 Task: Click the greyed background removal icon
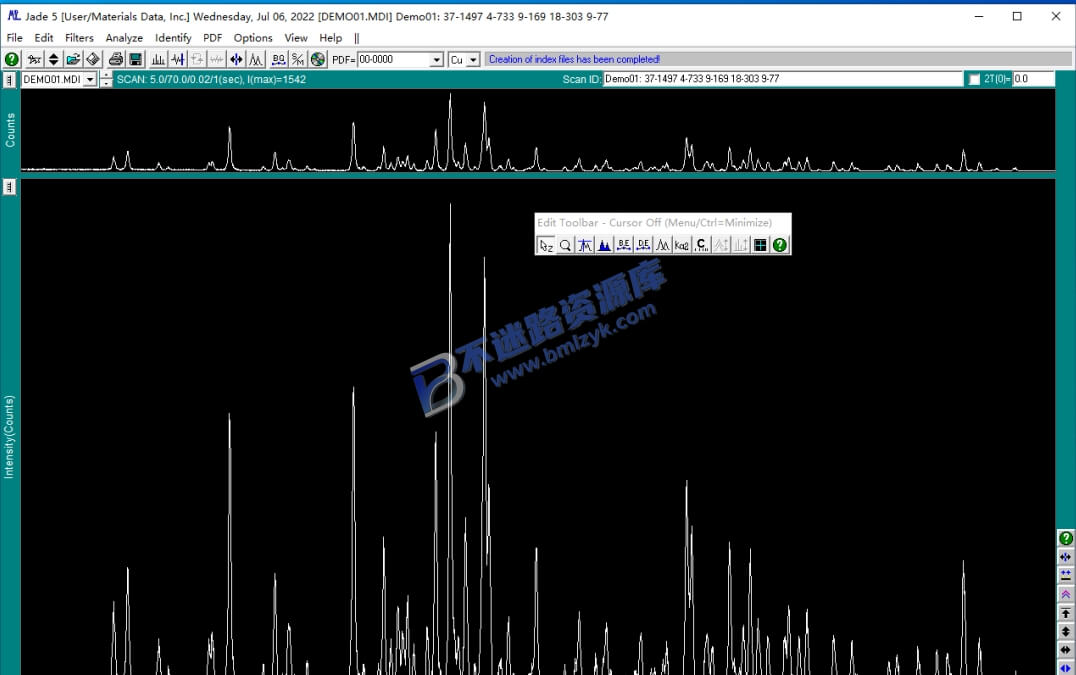pyautogui.click(x=198, y=60)
